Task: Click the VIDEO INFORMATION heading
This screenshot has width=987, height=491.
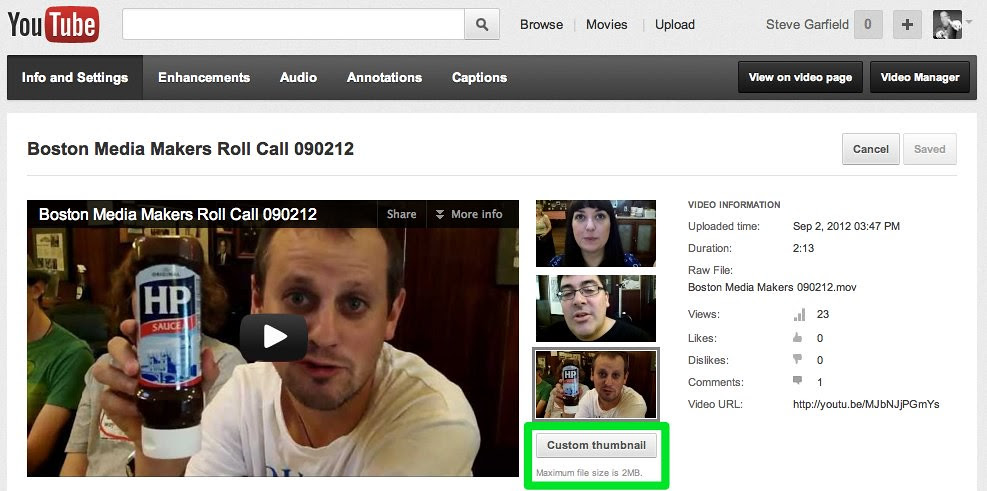Action: tap(734, 205)
